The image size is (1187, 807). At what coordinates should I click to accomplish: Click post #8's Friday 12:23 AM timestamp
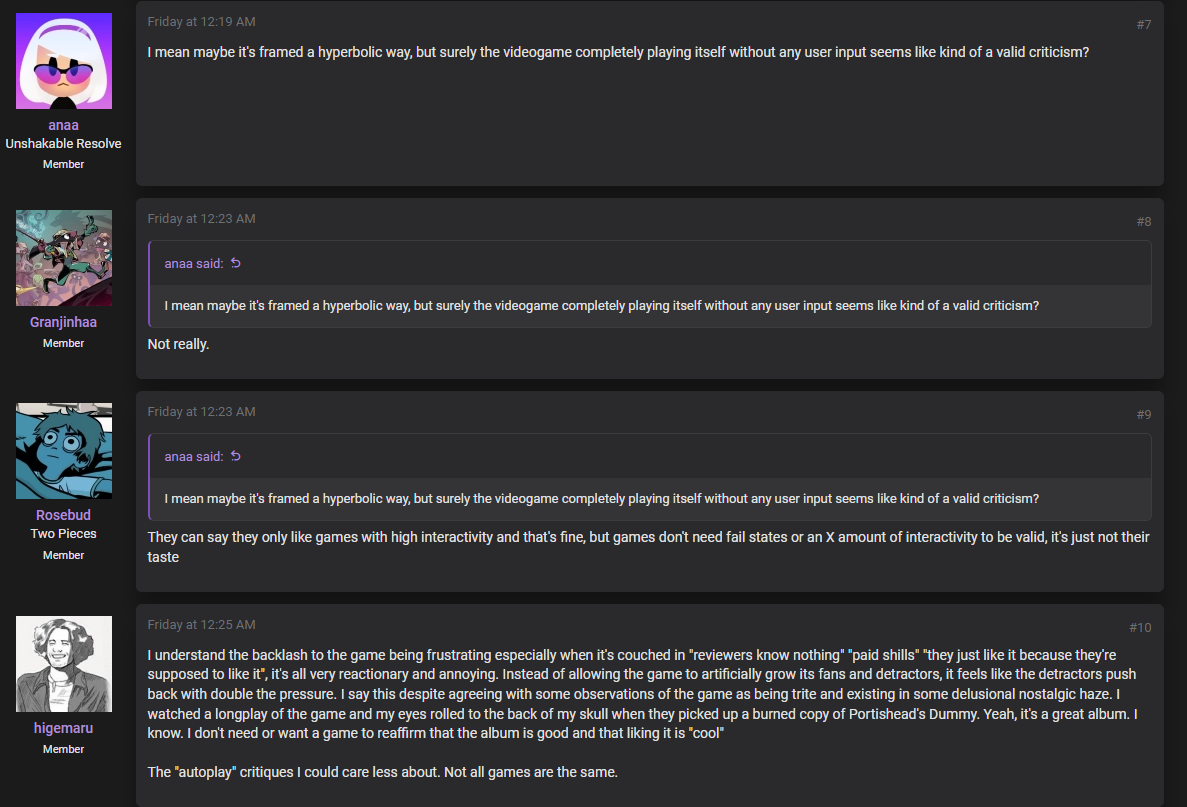tap(201, 218)
